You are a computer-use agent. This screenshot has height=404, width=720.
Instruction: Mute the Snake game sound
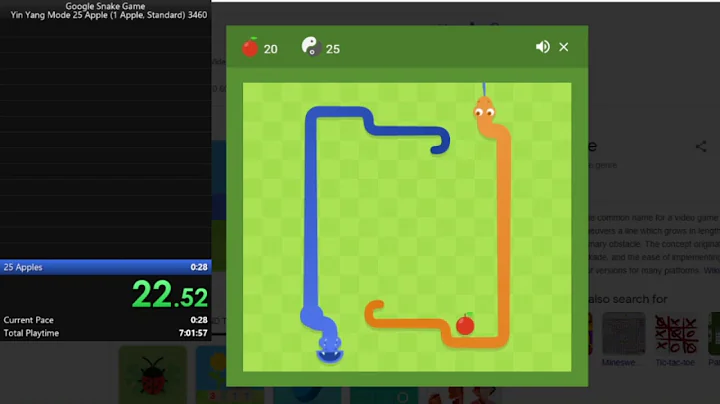(x=542, y=47)
